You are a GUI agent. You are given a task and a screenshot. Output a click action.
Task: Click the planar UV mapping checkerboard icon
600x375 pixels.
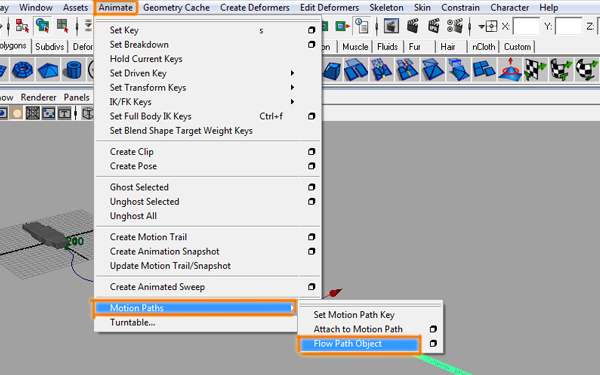point(535,70)
